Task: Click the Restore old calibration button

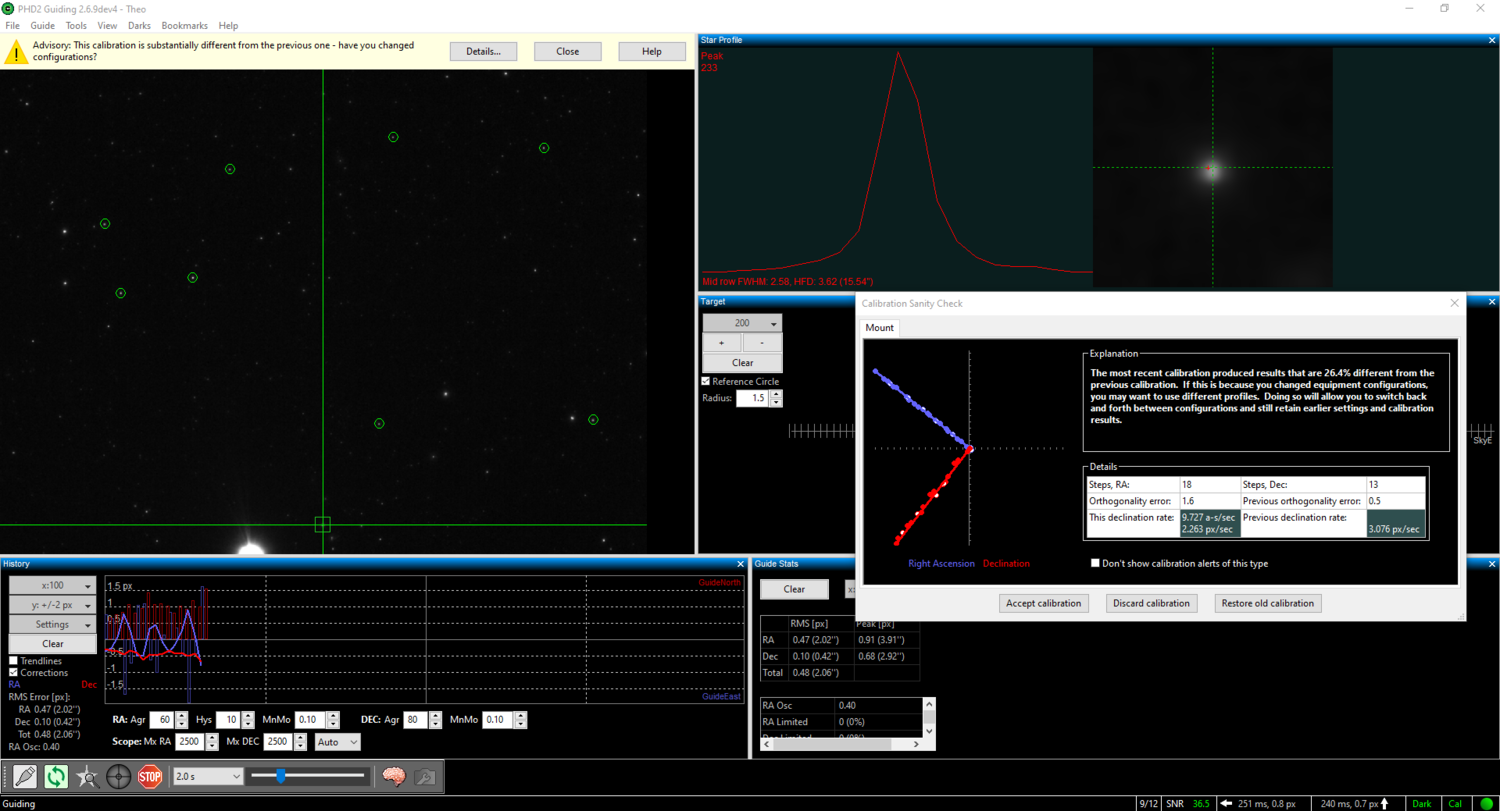Action: coord(1267,603)
